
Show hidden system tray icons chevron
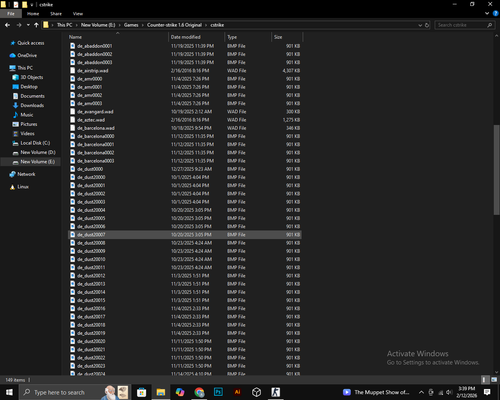421,392
